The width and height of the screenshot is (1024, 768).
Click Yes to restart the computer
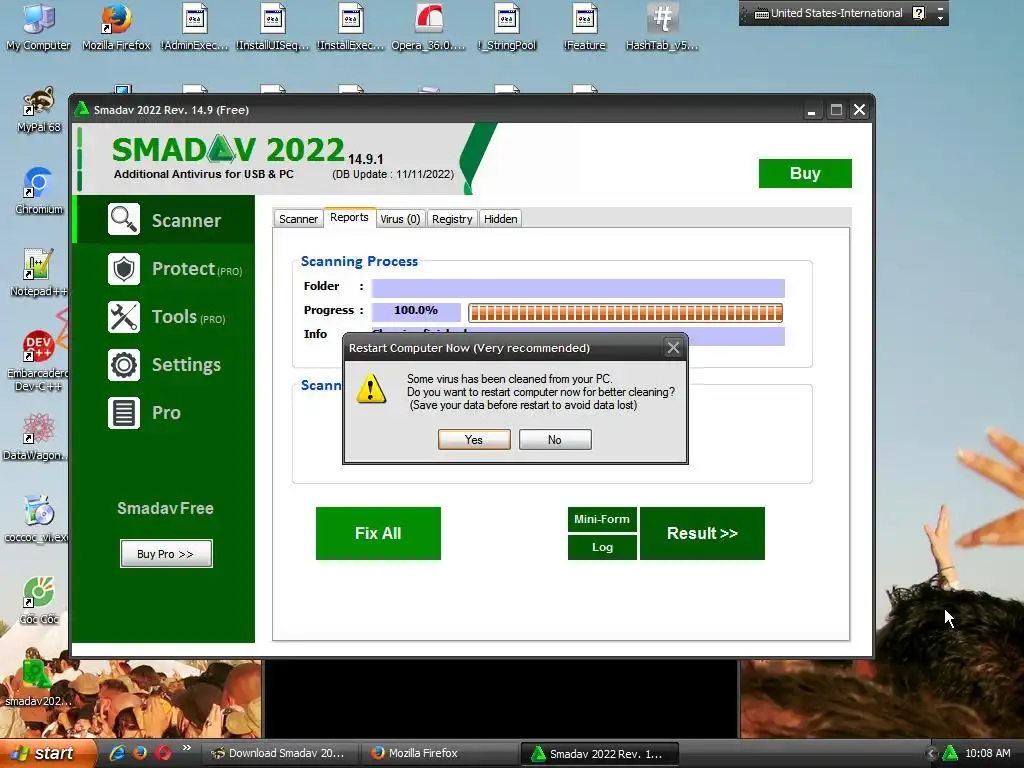(474, 440)
